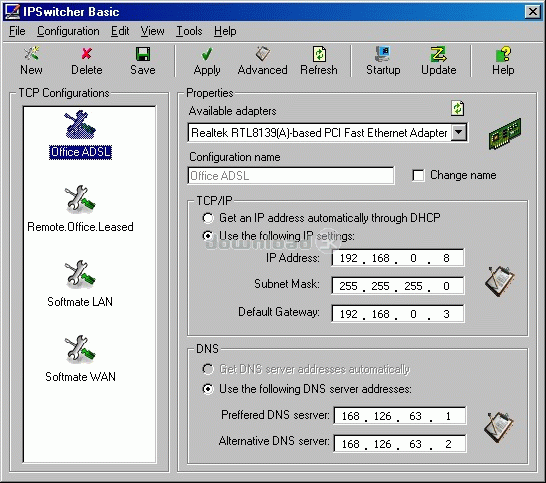Click the Configuration name text field
Screen dimensions: 546x483
pyautogui.click(x=291, y=176)
